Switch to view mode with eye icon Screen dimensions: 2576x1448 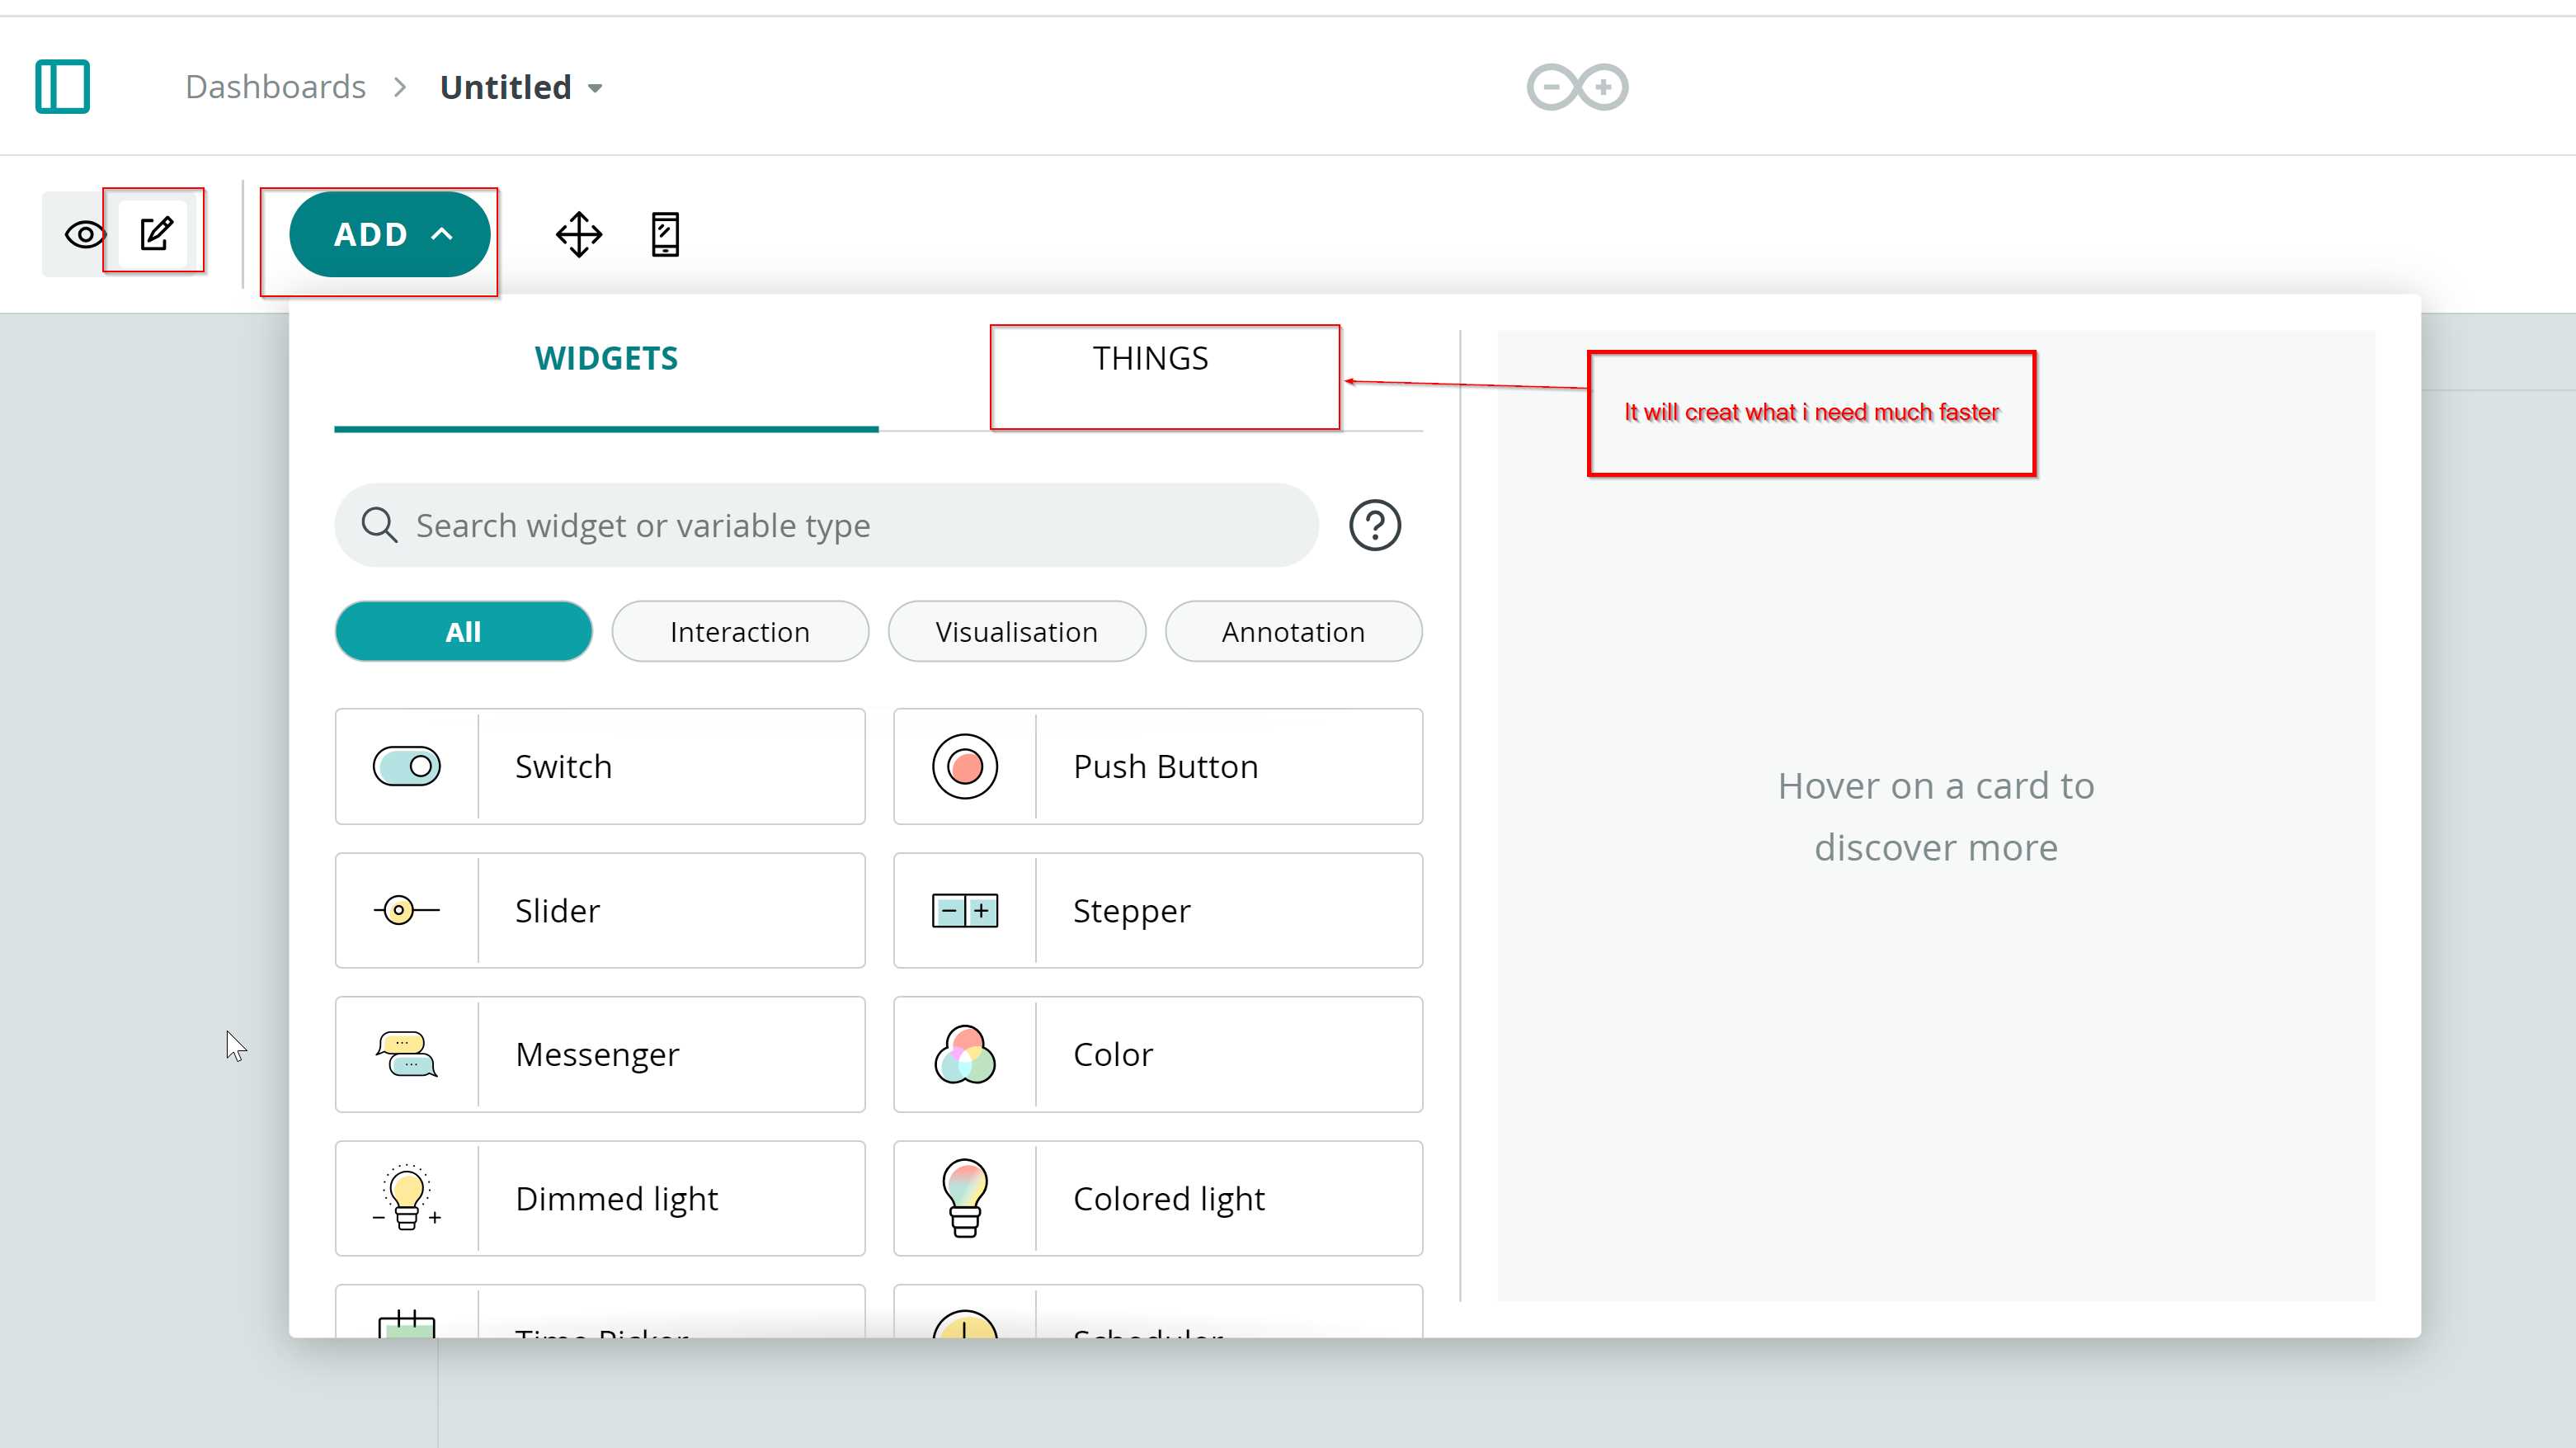coord(85,235)
